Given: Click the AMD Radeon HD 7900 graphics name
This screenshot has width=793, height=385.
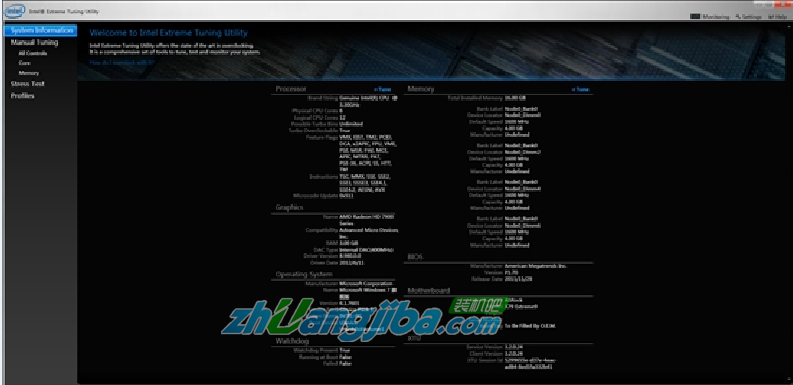Looking at the screenshot, I should click(x=367, y=220).
